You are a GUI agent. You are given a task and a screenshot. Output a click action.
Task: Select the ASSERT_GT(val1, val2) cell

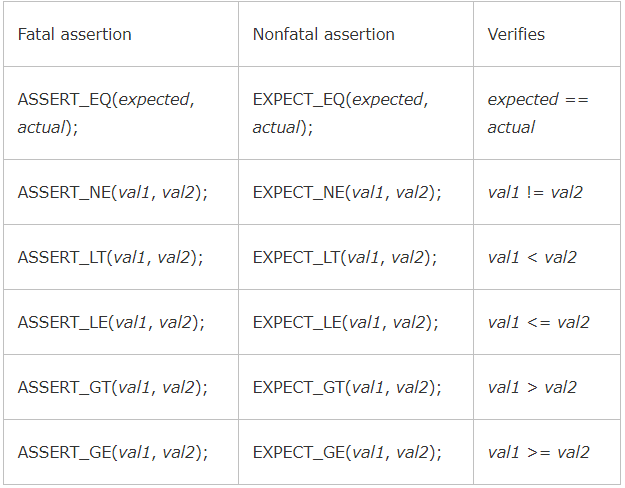point(113,387)
